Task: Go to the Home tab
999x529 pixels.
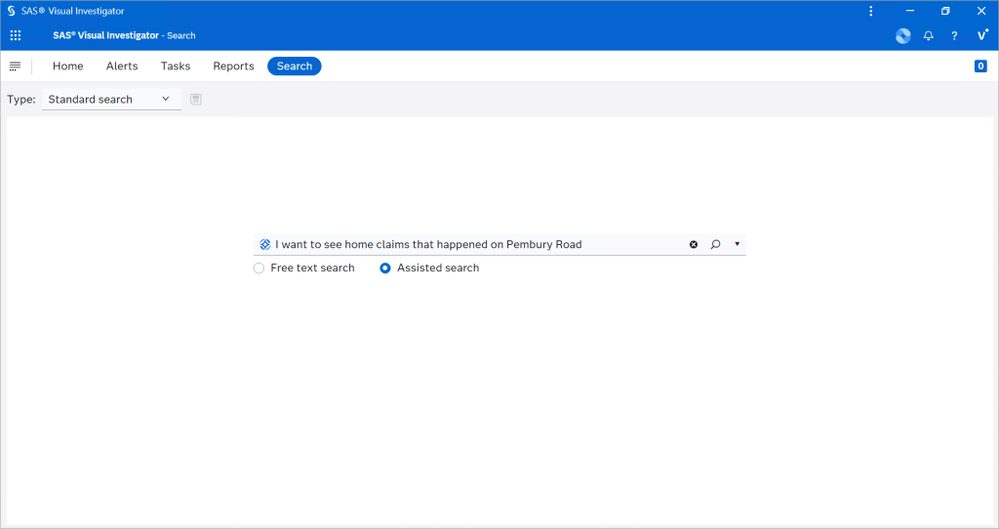Action: coord(68,66)
